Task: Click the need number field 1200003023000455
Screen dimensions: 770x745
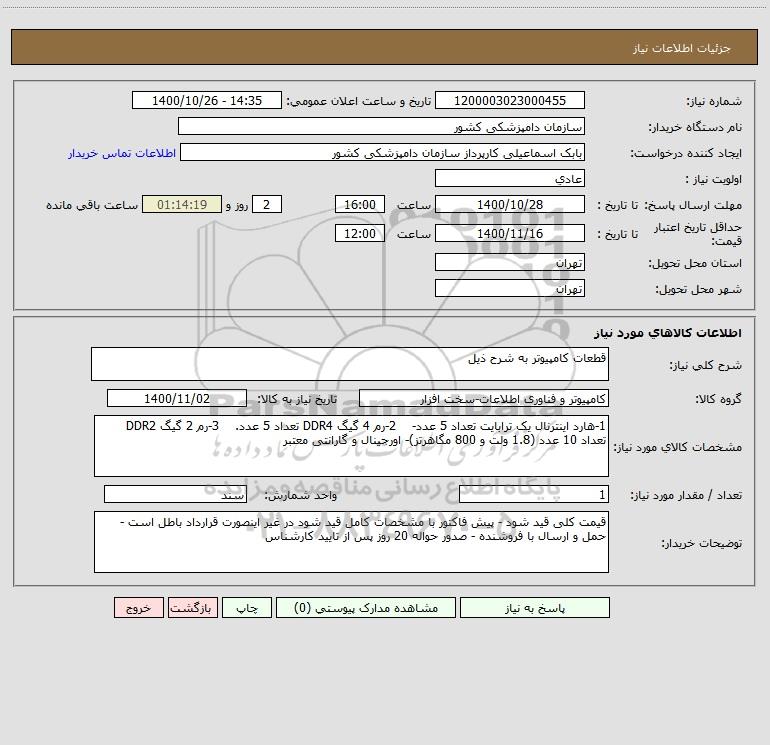Action: (x=510, y=100)
